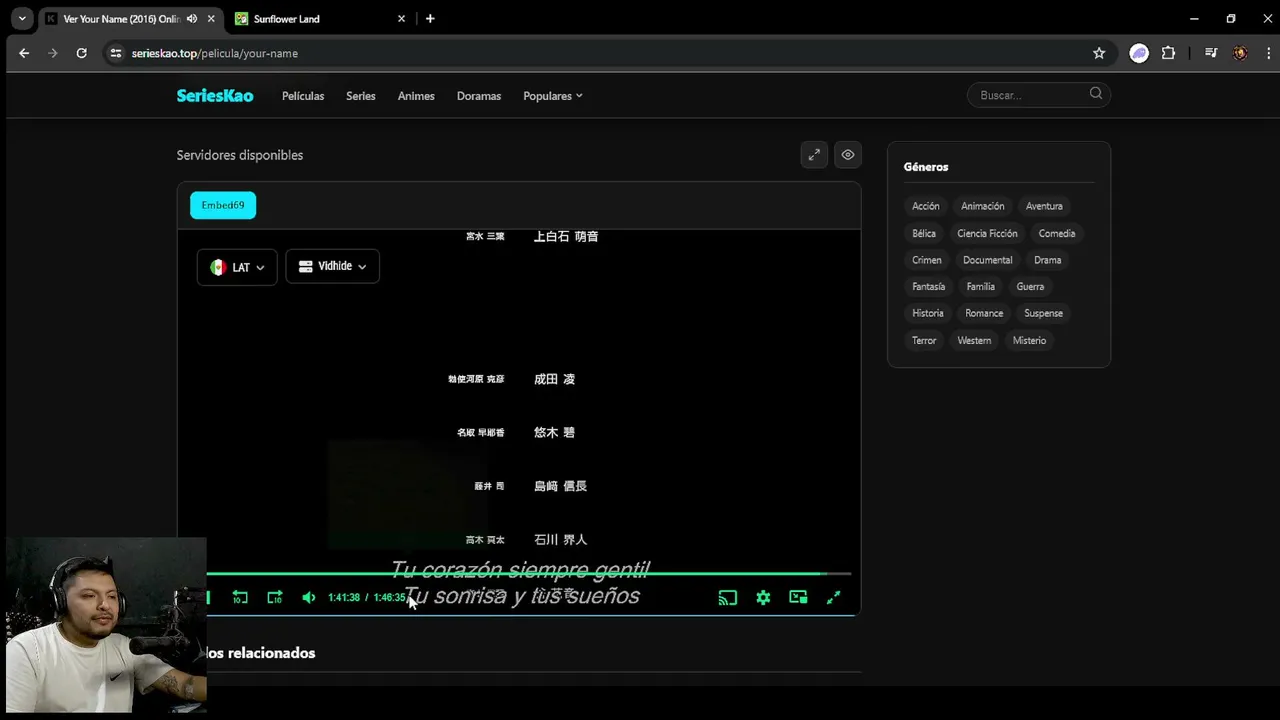
Task: Browse the Misterio genre
Action: [1029, 340]
